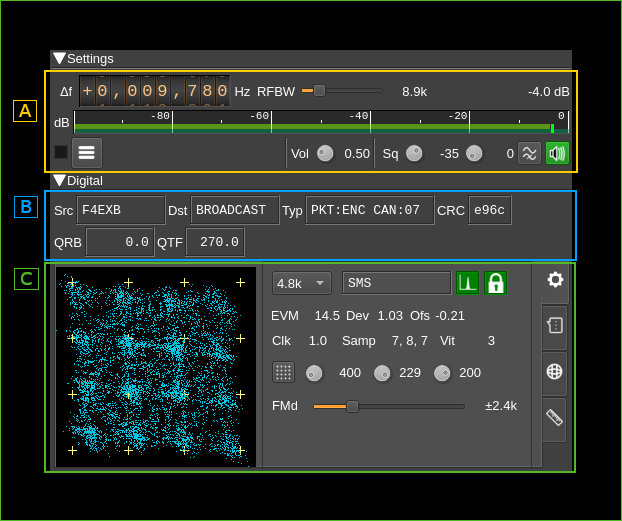Click the QRB distance field 0.0
Image resolution: width=622 pixels, height=521 pixels.
point(120,242)
